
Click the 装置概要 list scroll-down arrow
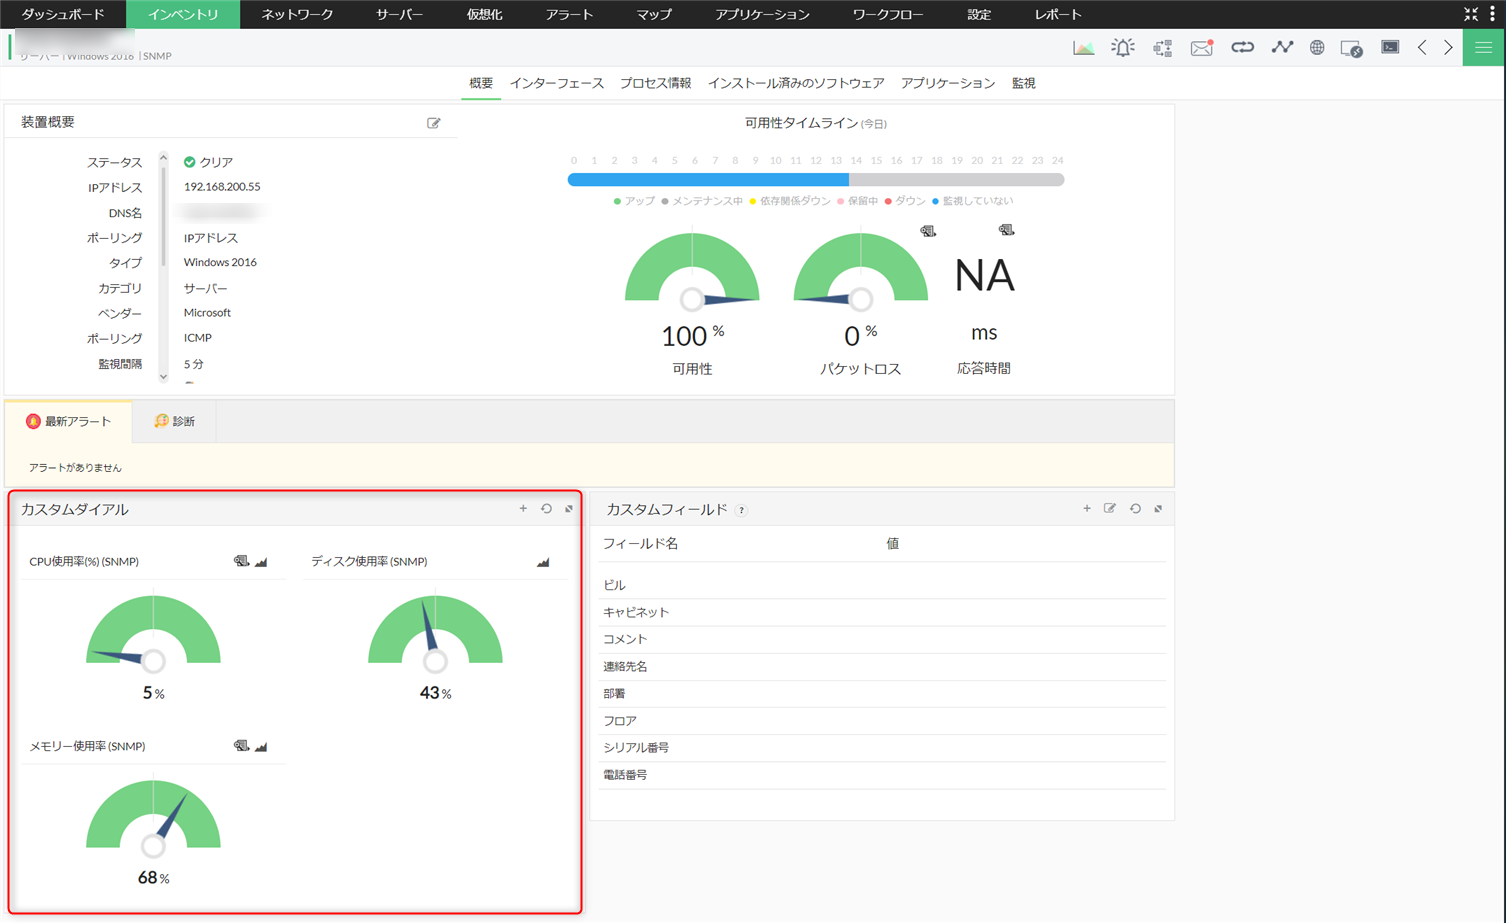click(x=164, y=377)
